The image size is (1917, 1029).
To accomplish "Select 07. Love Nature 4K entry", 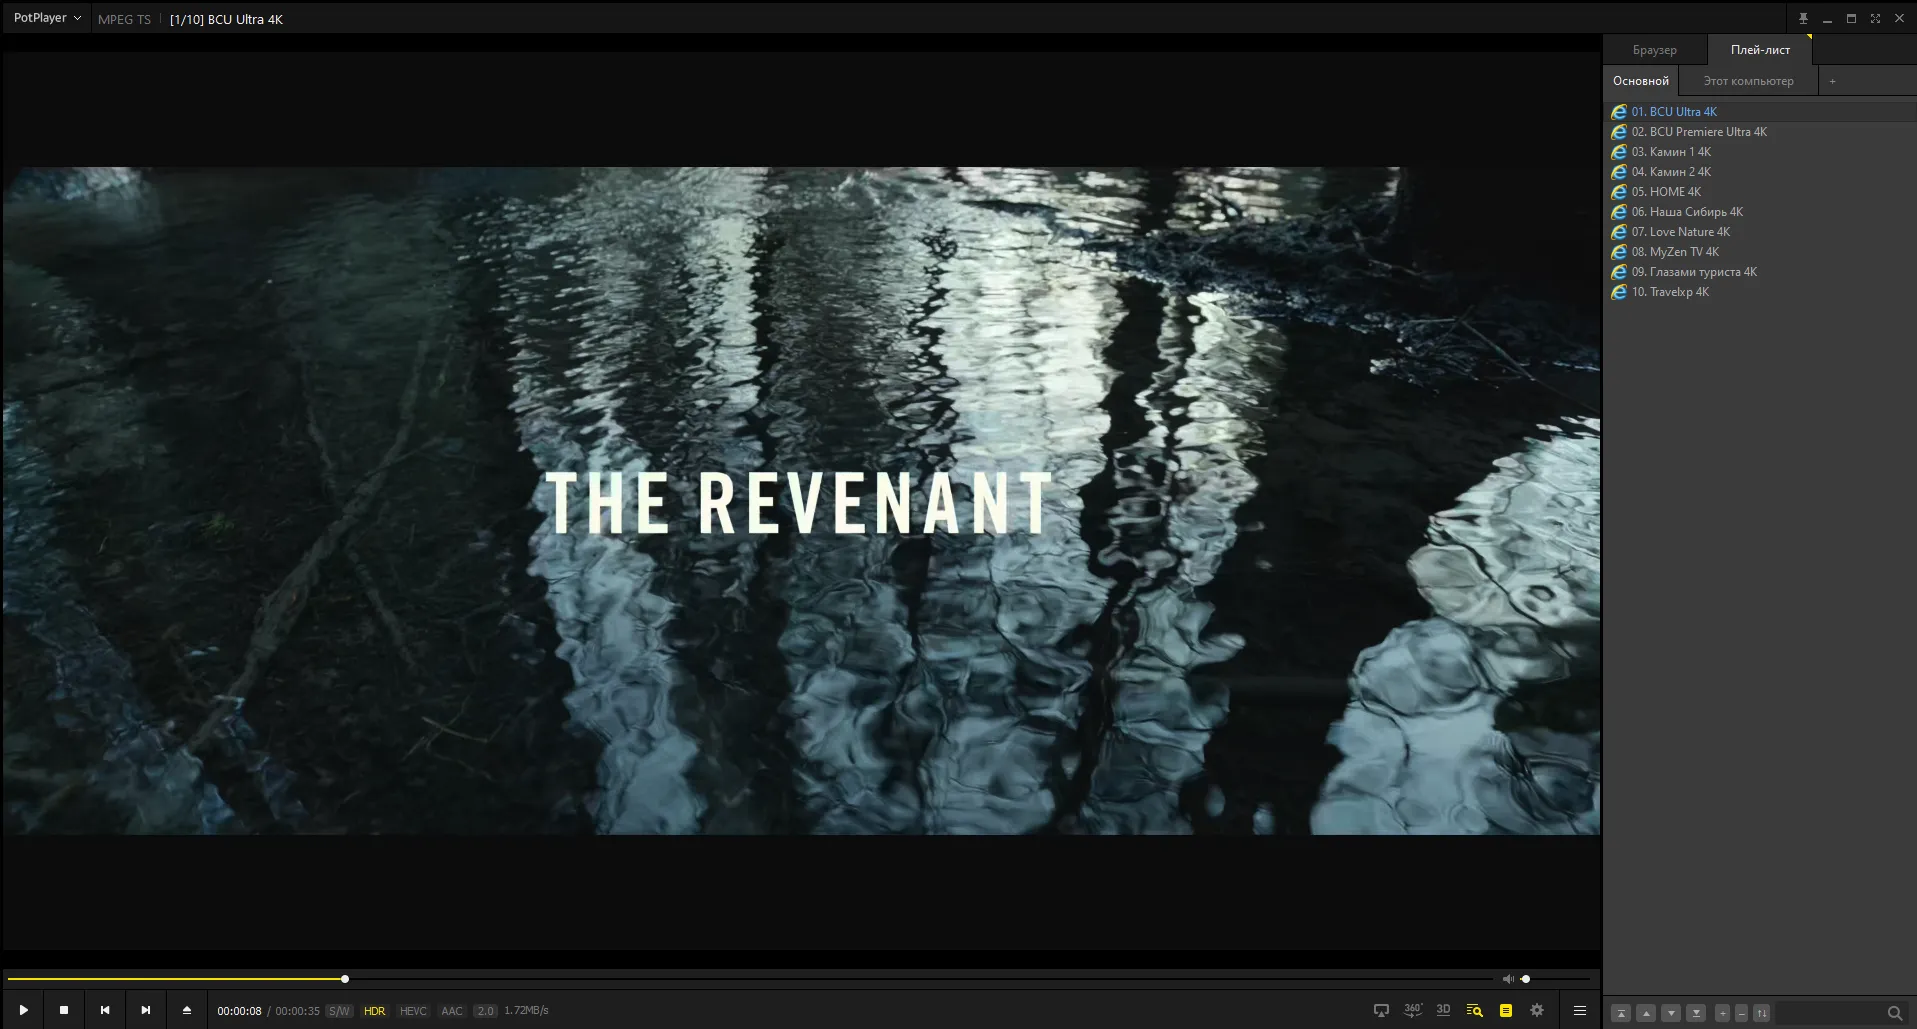I will point(1760,232).
